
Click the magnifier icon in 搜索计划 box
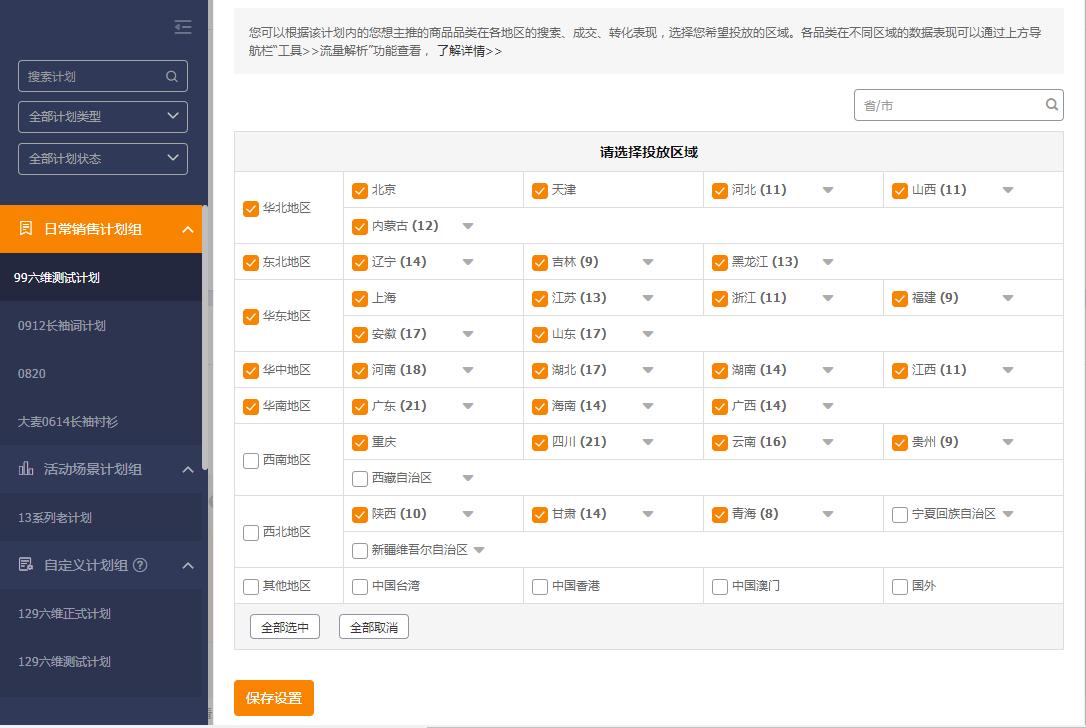pyautogui.click(x=171, y=76)
